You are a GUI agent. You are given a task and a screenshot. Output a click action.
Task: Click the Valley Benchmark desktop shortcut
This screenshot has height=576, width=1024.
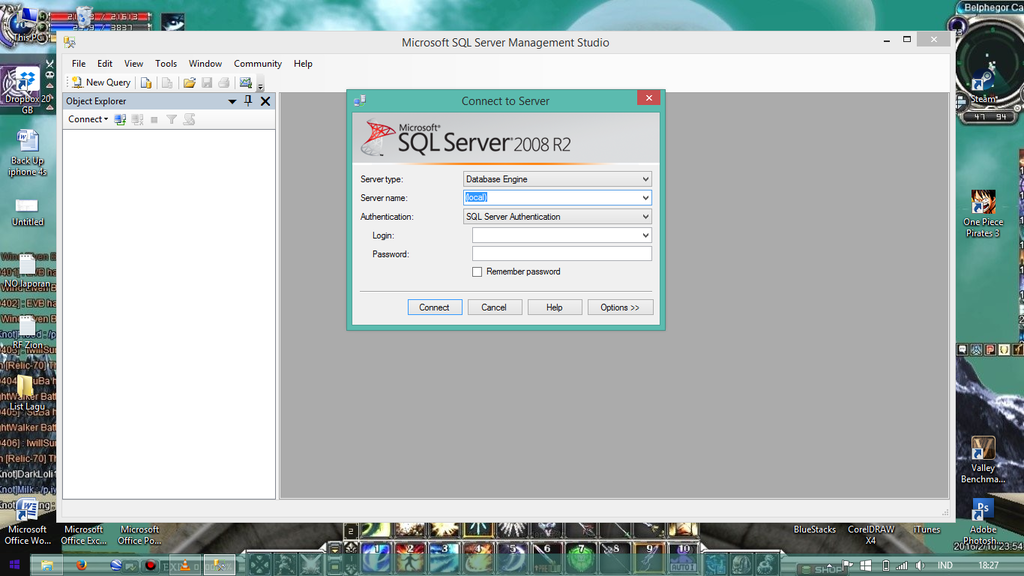pyautogui.click(x=983, y=460)
